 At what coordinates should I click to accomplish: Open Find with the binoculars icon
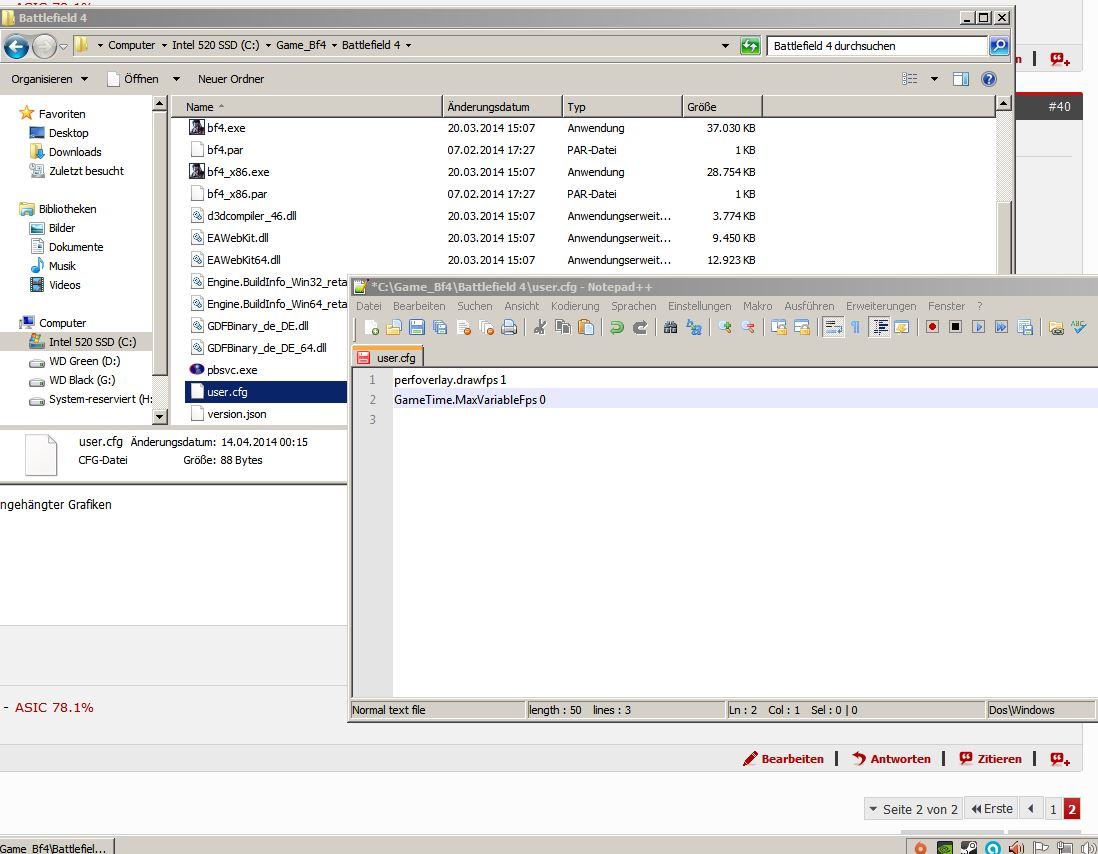[x=670, y=327]
